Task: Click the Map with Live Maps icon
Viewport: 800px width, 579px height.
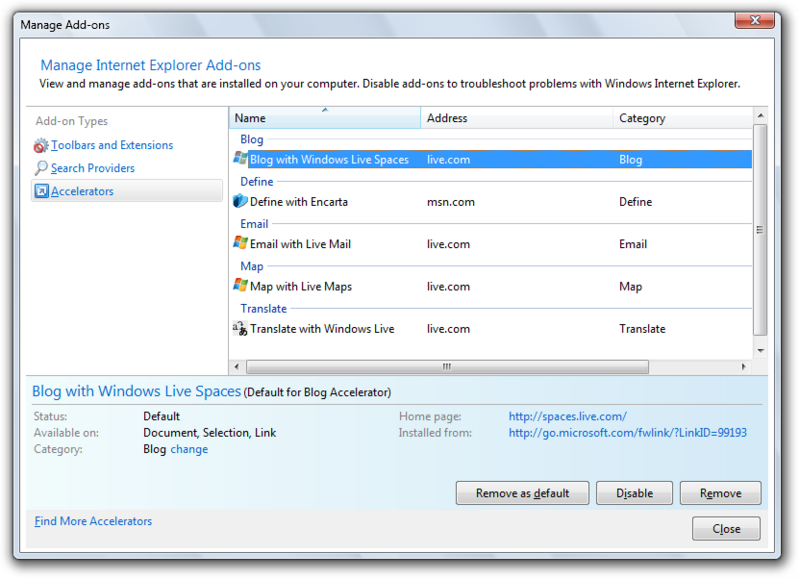Action: point(240,286)
